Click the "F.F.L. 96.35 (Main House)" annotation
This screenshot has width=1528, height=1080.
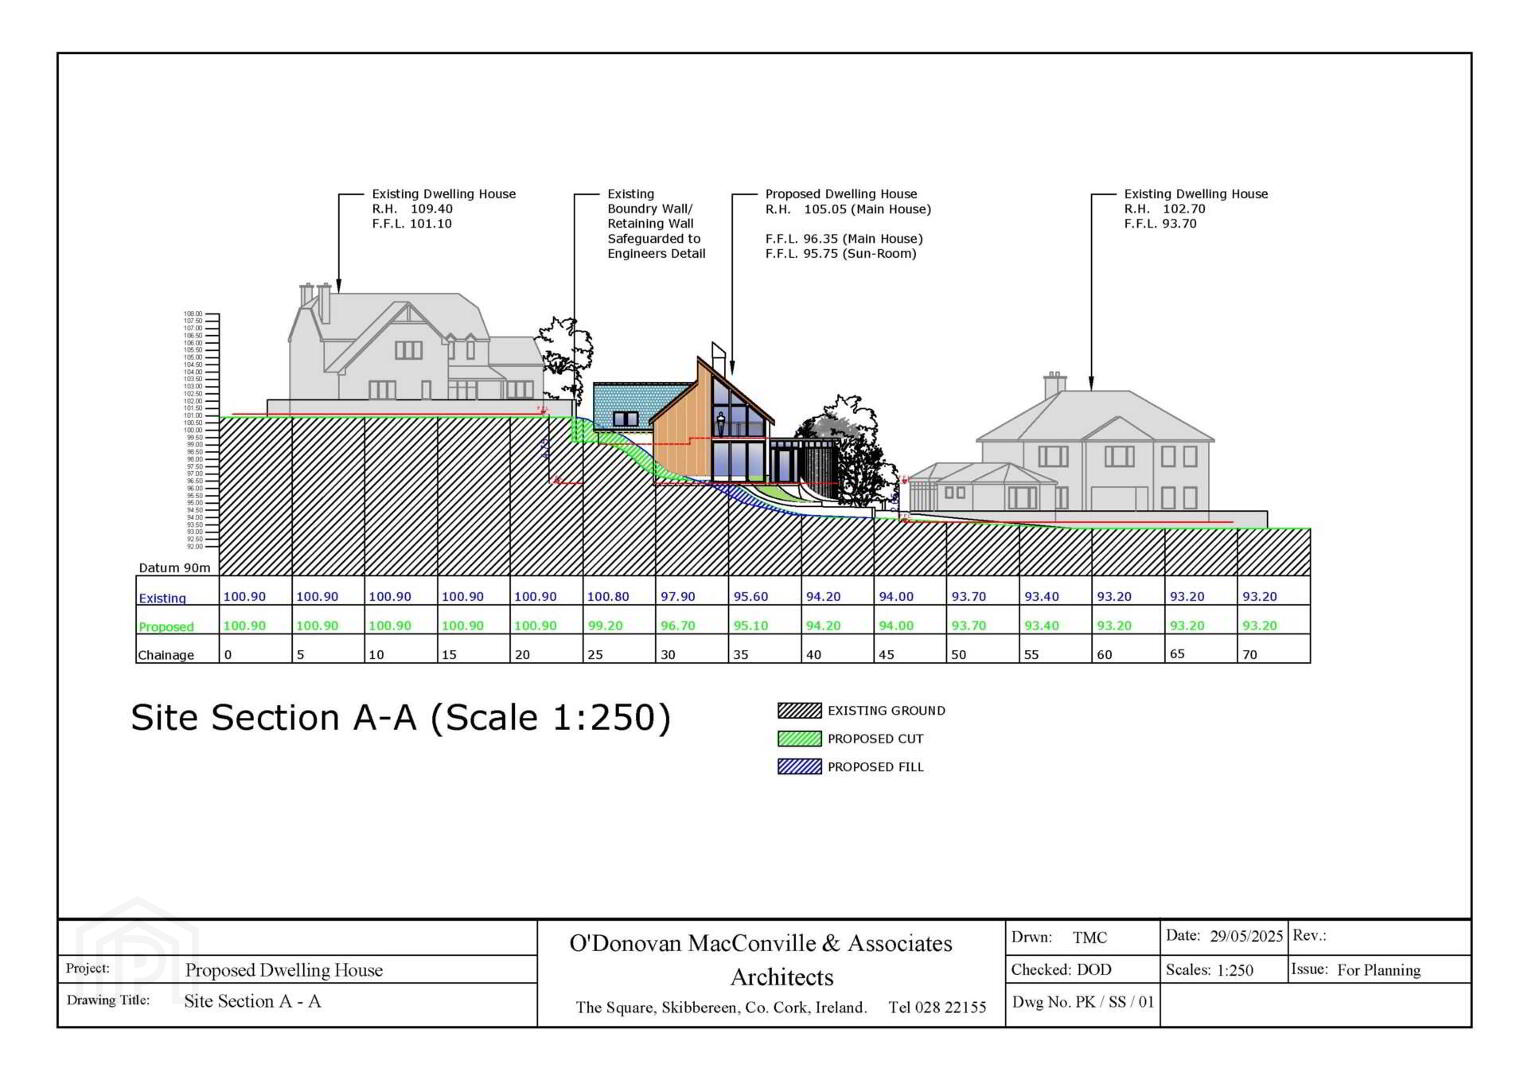tap(844, 239)
